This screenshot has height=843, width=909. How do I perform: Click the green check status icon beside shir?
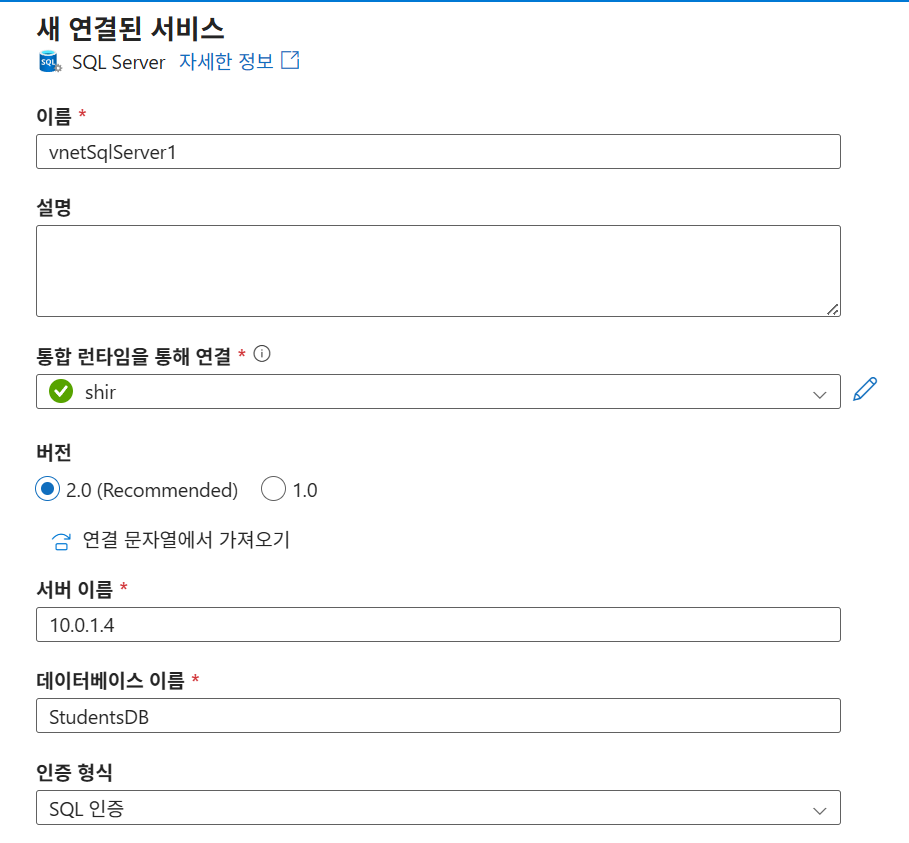[x=61, y=392]
